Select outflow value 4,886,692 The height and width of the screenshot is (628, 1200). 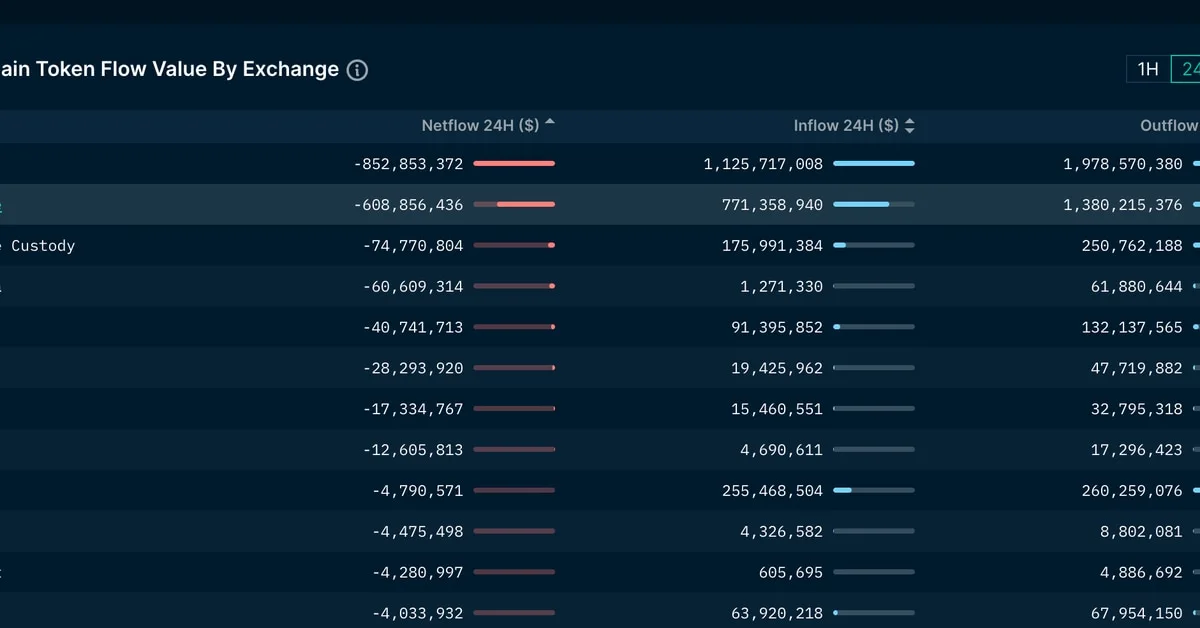1141,574
